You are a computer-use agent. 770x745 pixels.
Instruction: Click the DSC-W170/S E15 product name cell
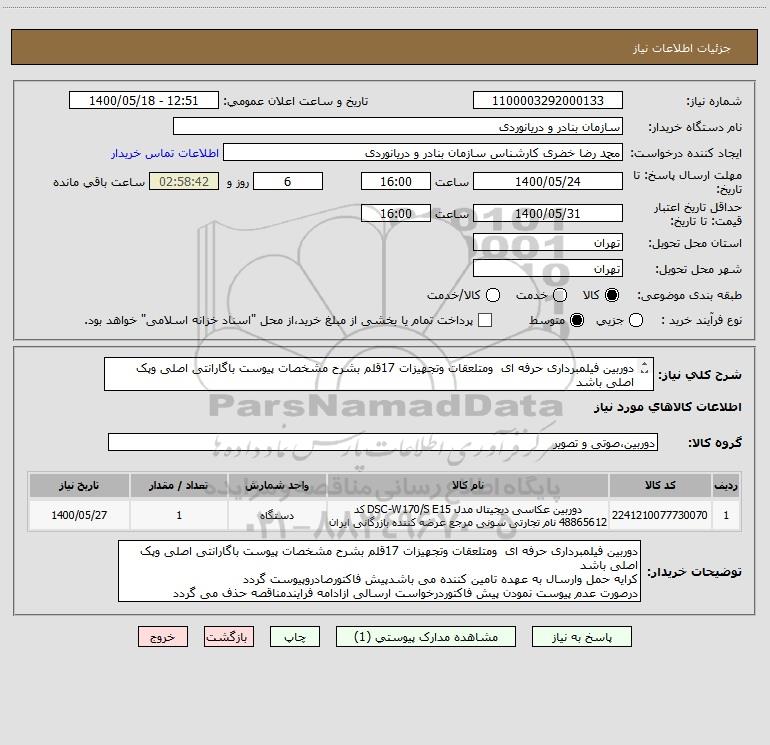tap(468, 515)
